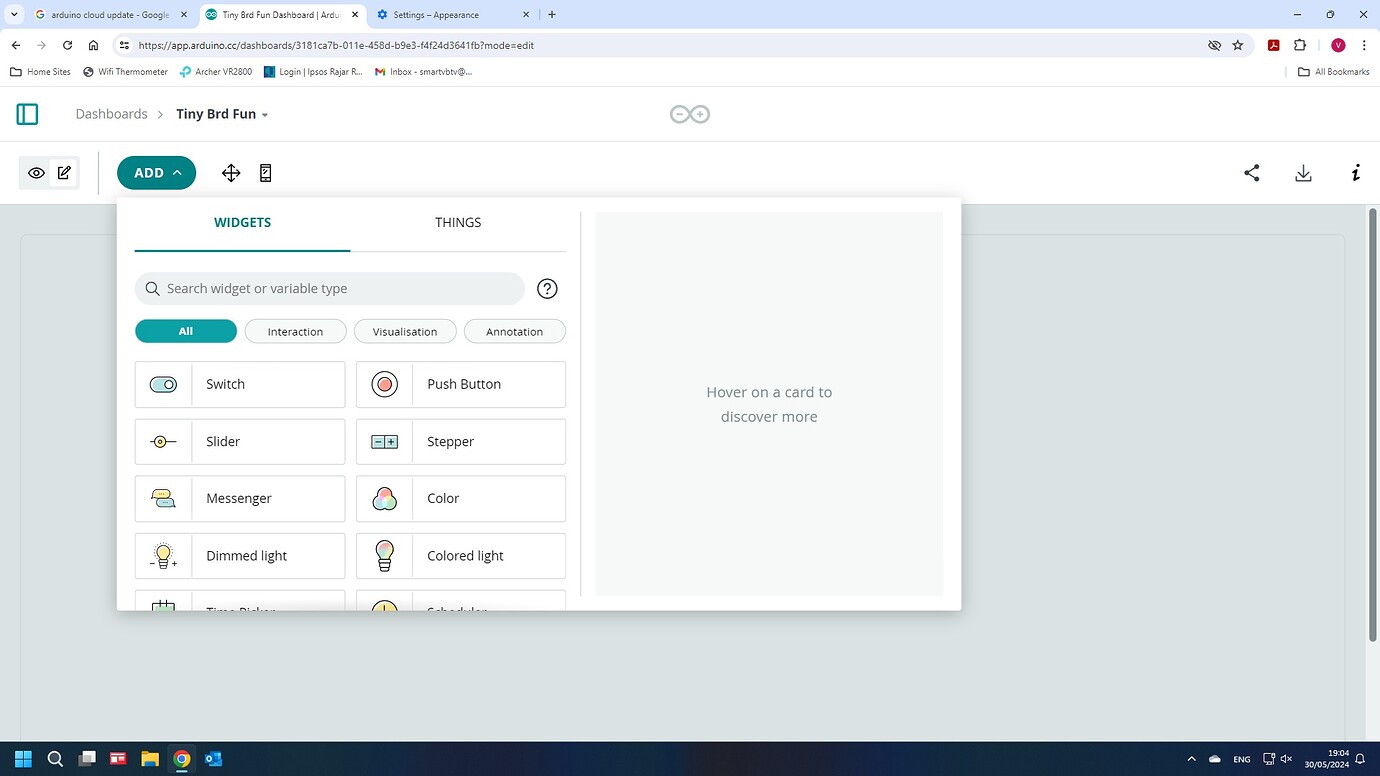Click the widget search input field
This screenshot has height=776, width=1380.
(x=330, y=288)
